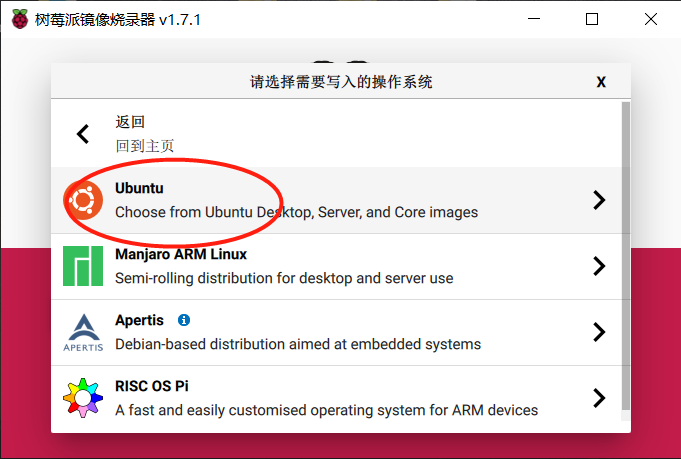Expand the RISC OS Pi chevron
This screenshot has height=459, width=681.
coord(599,398)
